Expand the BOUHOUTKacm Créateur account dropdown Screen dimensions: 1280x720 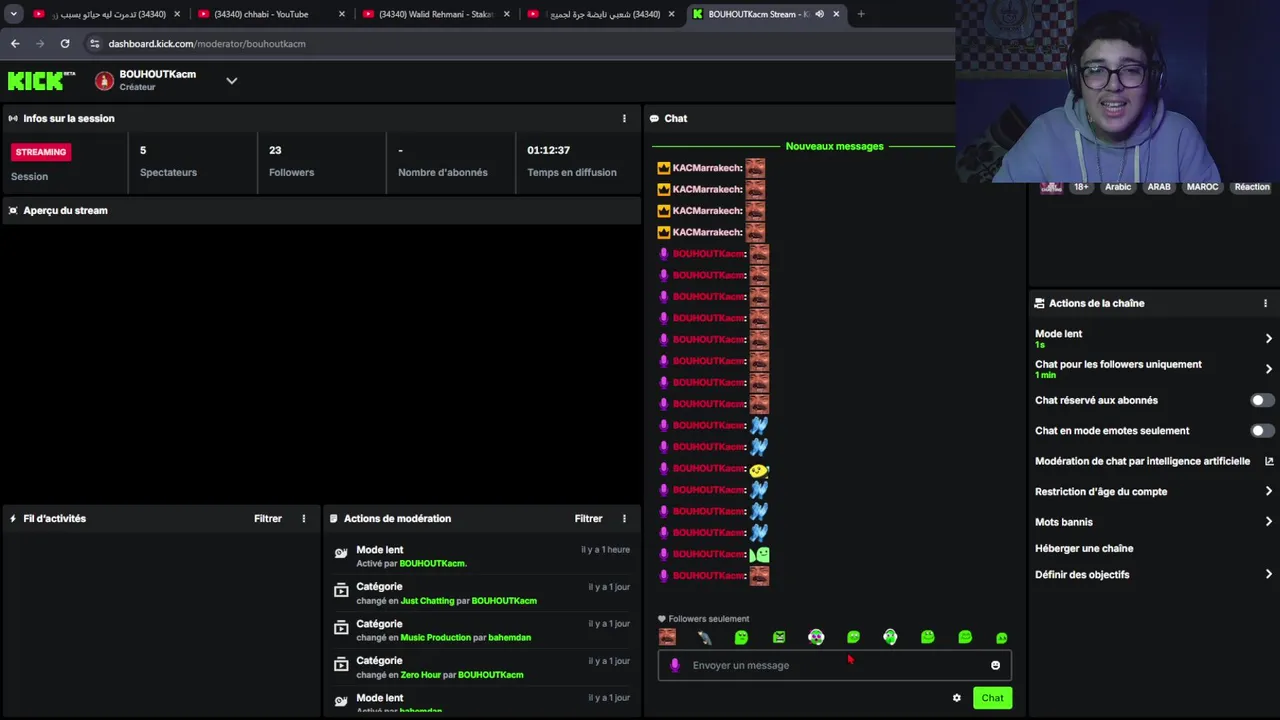pyautogui.click(x=231, y=81)
